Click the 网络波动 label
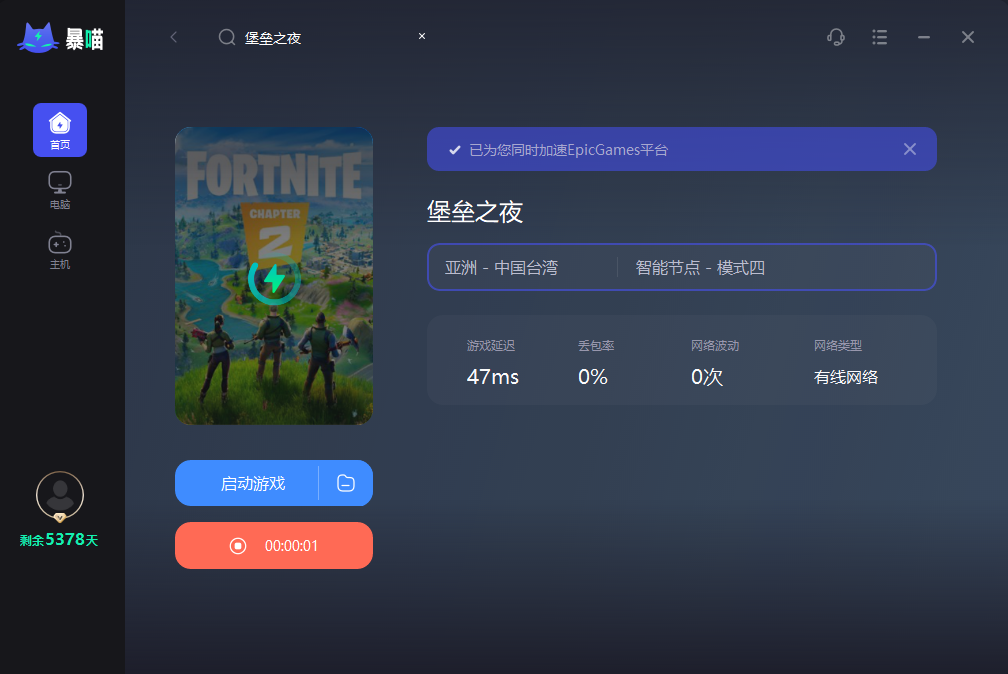The image size is (1008, 674). click(x=715, y=346)
